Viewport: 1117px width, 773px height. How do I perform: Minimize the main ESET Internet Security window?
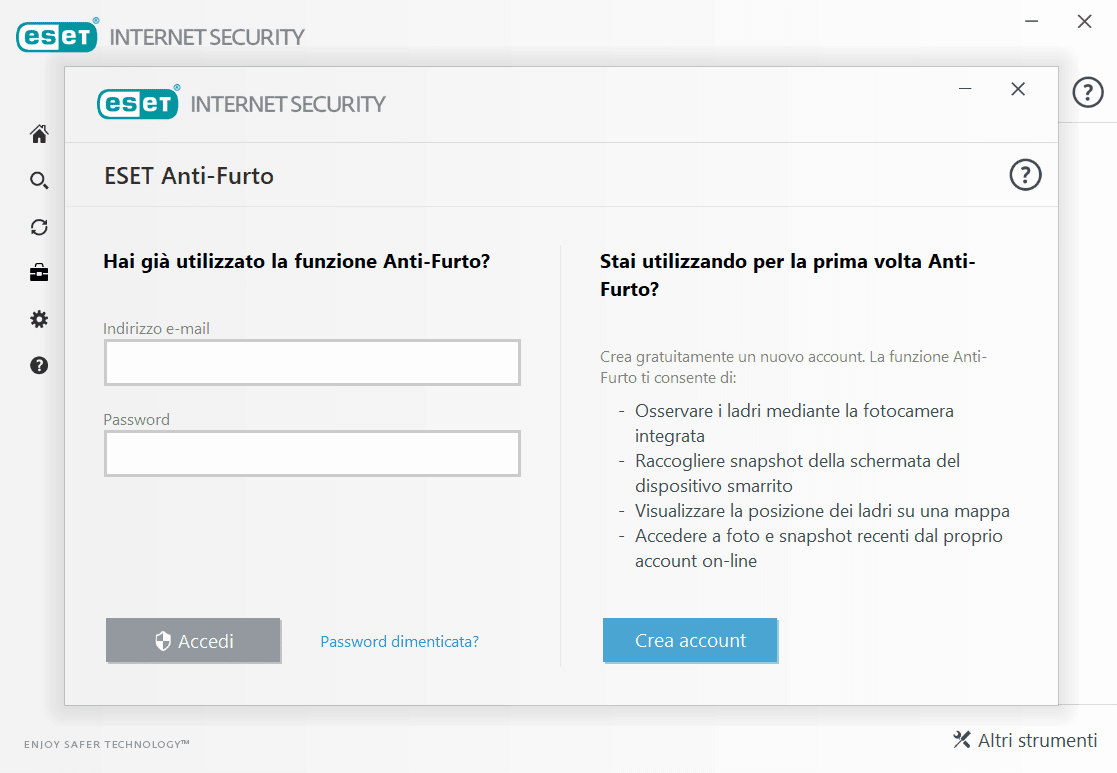1032,21
